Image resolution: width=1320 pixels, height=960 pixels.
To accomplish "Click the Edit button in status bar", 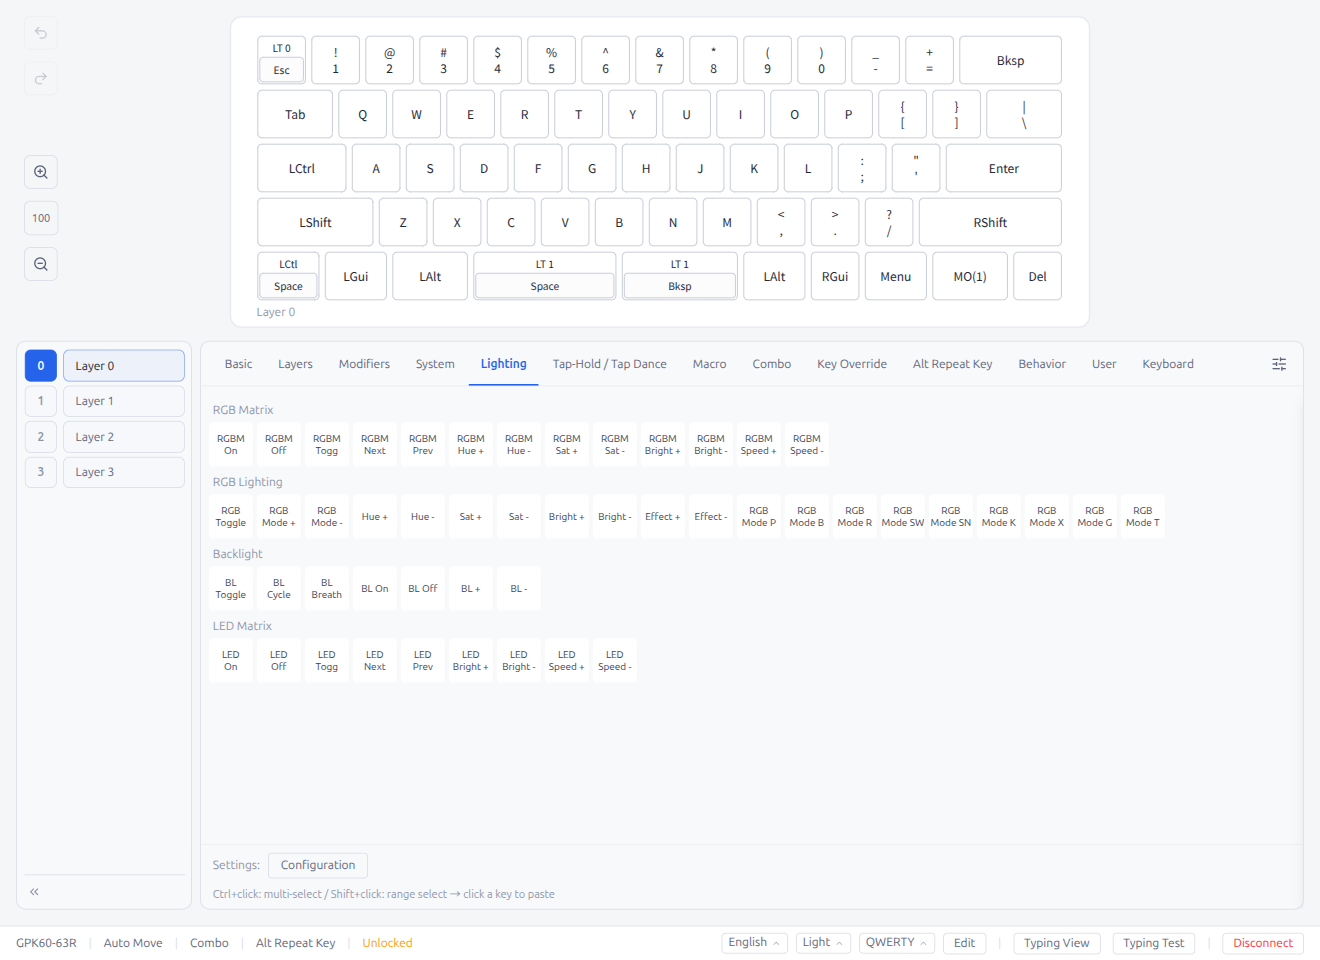I will pos(964,943).
